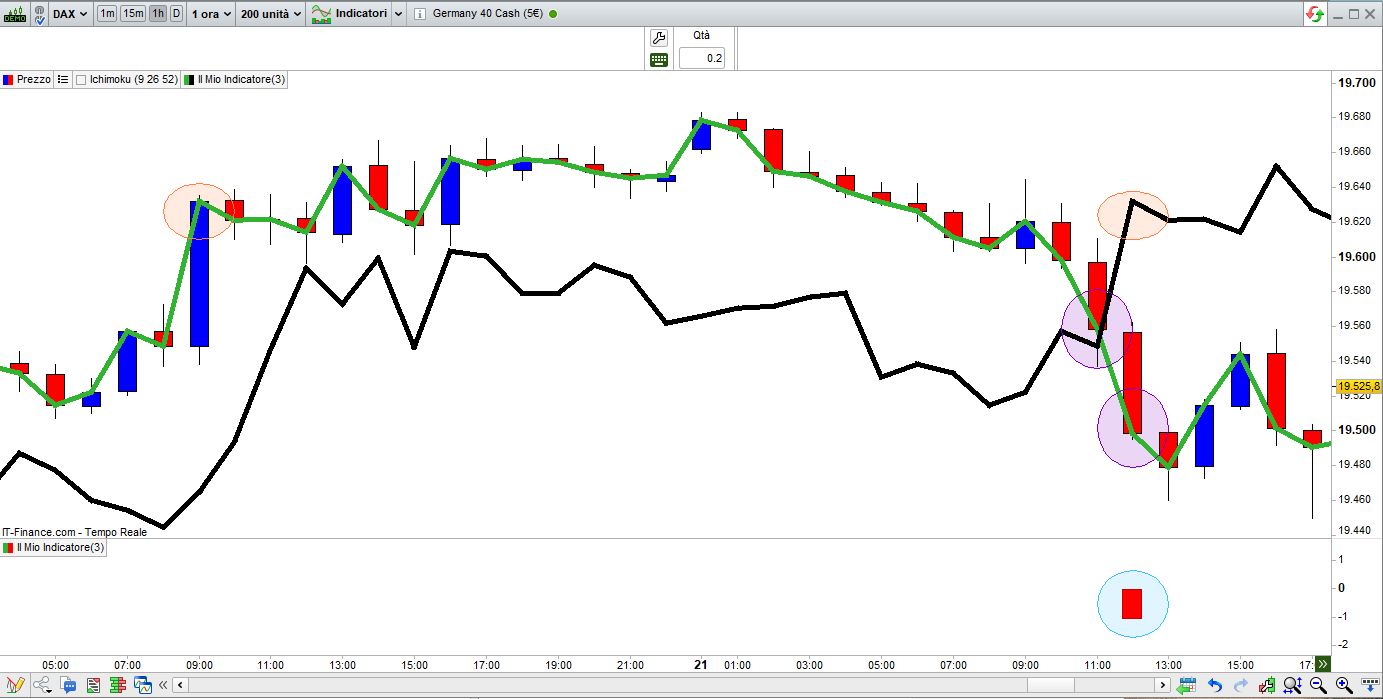Open the price list settings icon
Screen dimensions: 1383x699
[63, 79]
